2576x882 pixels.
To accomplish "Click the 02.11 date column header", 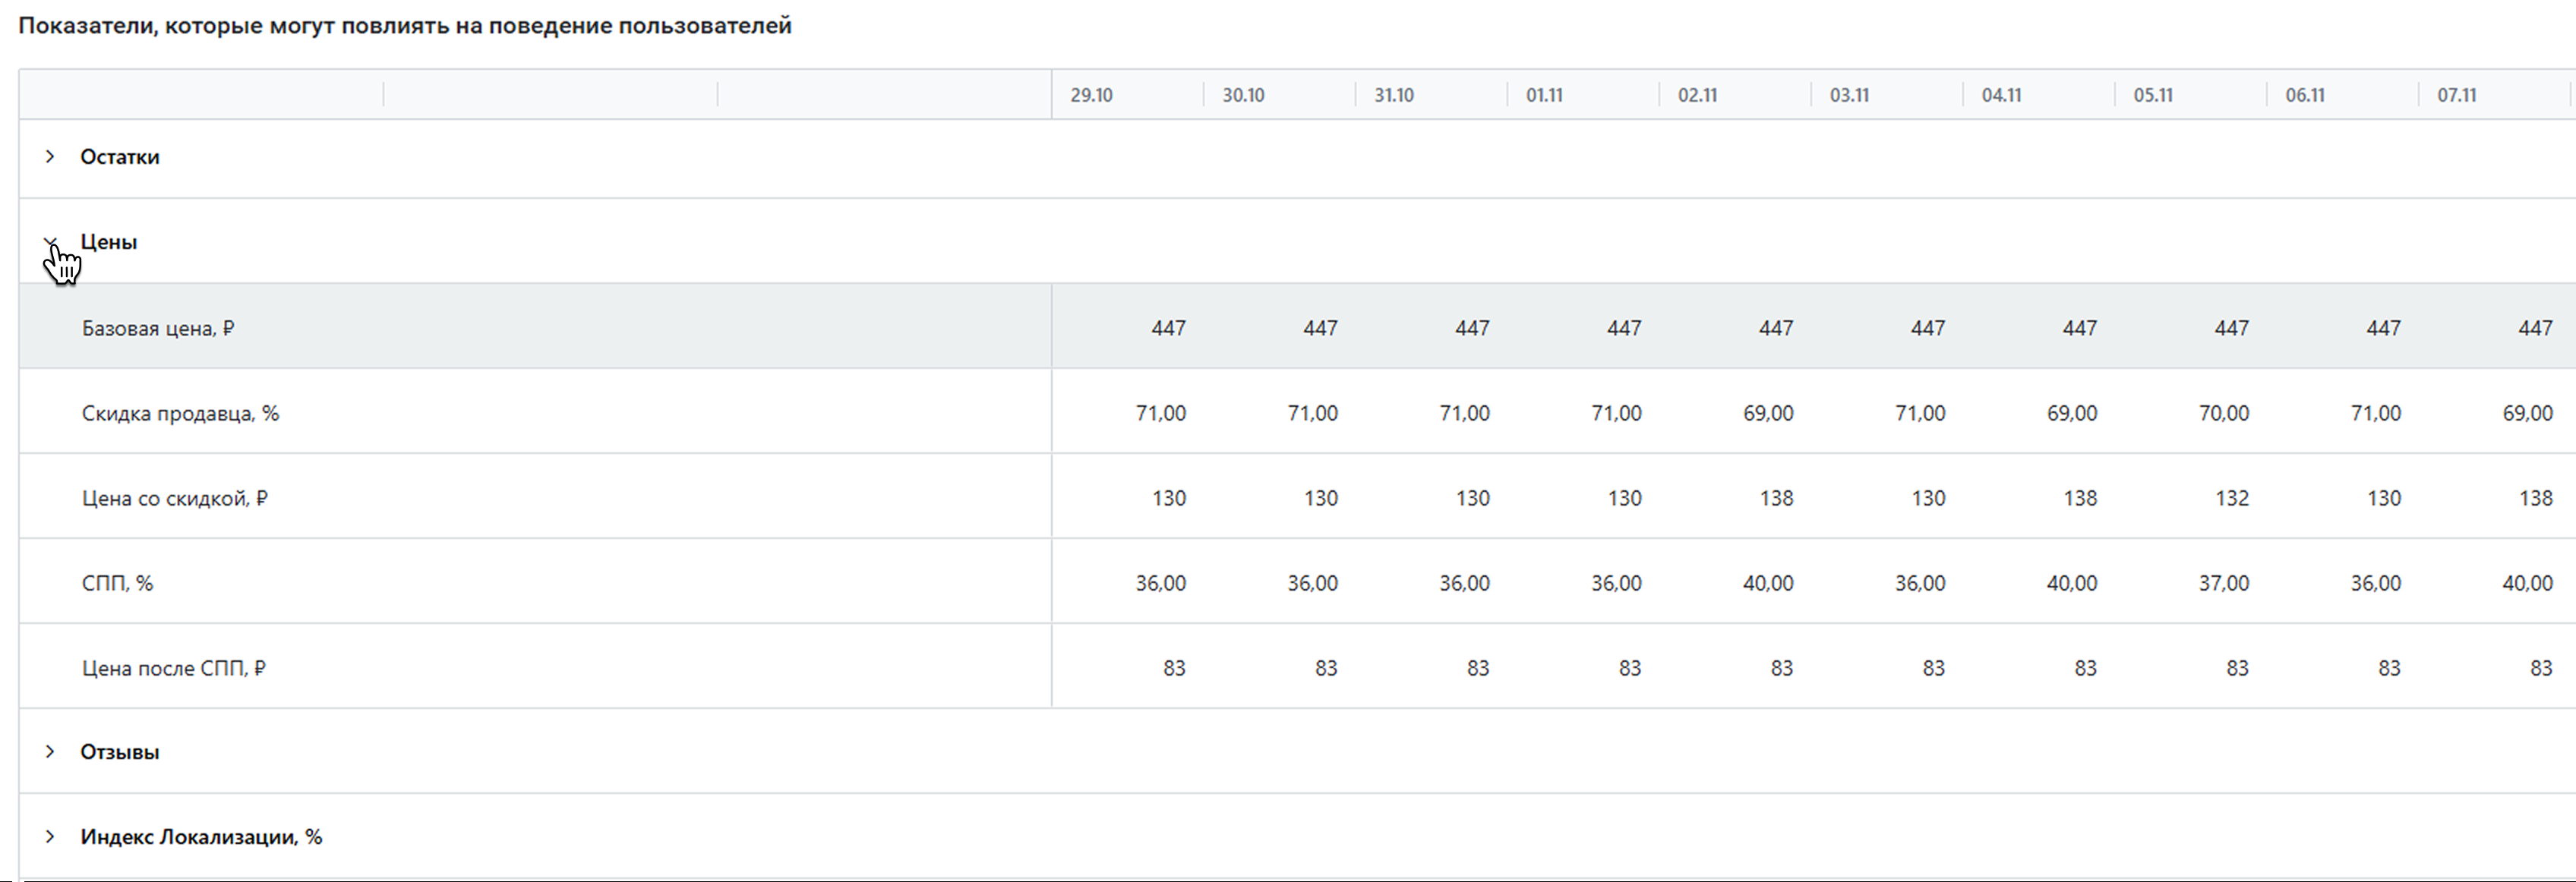I will (1697, 95).
